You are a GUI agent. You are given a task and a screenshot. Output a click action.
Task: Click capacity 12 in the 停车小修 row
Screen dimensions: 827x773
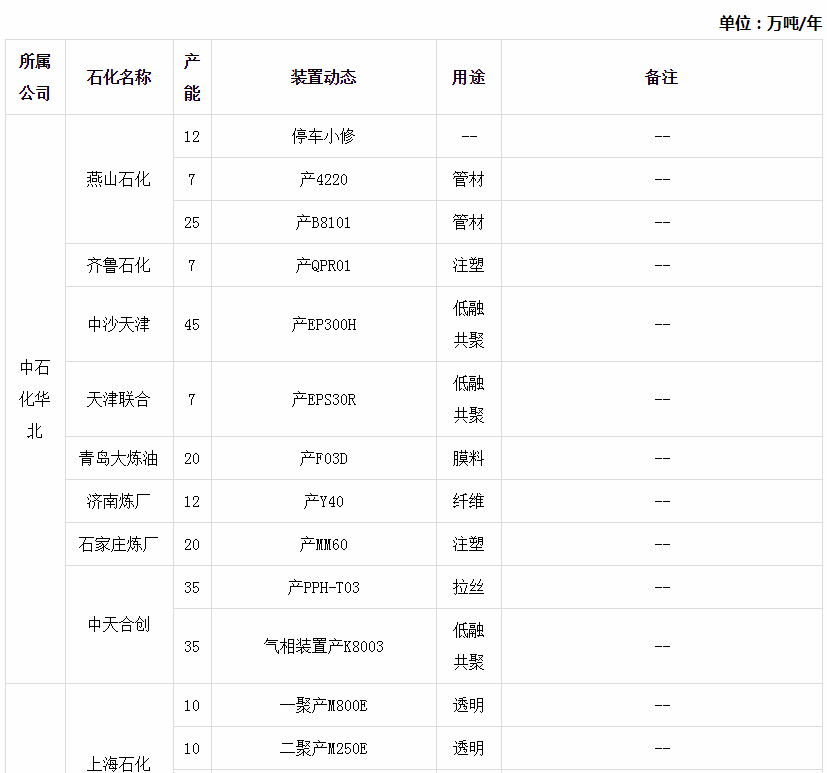[192, 137]
